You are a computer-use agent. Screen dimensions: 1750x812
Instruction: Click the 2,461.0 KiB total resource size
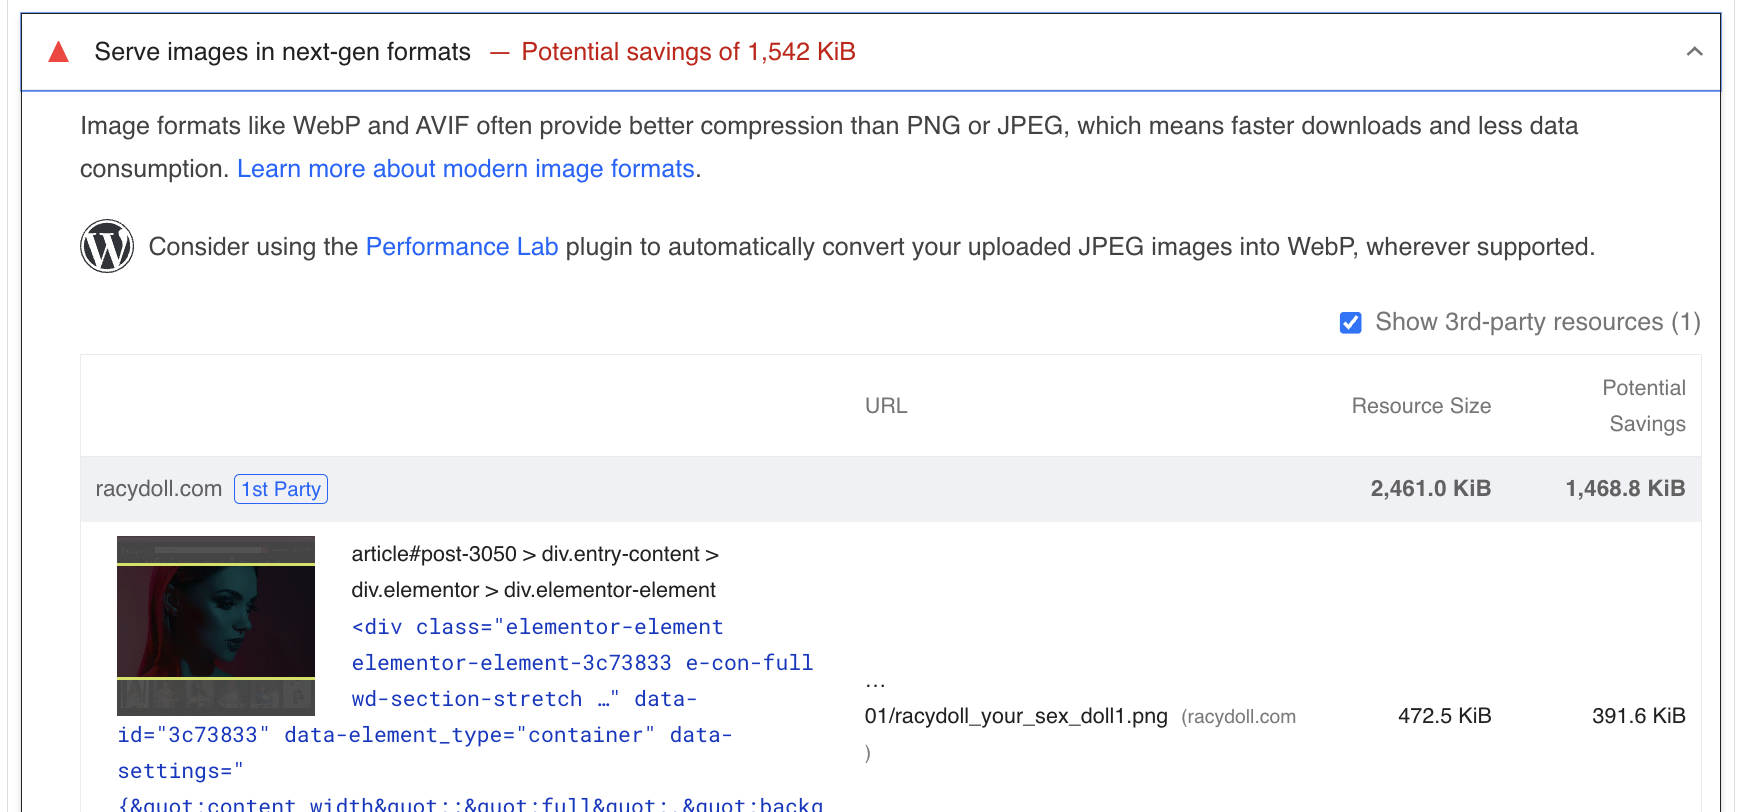coord(1430,489)
